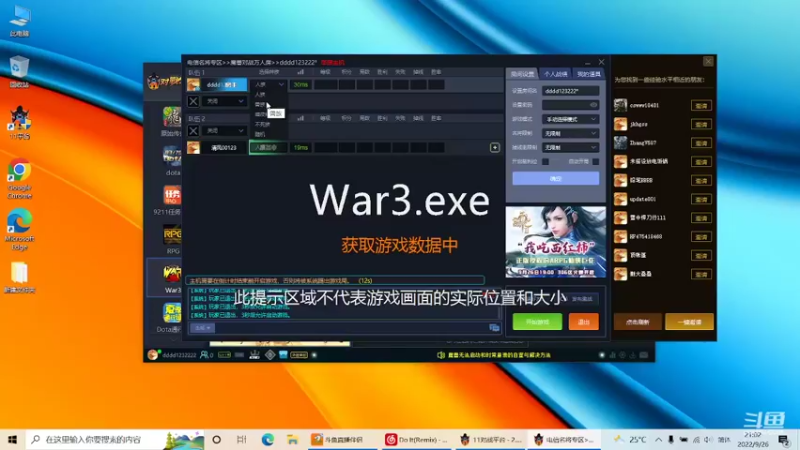Toggle password visibility eye icon

(593, 105)
